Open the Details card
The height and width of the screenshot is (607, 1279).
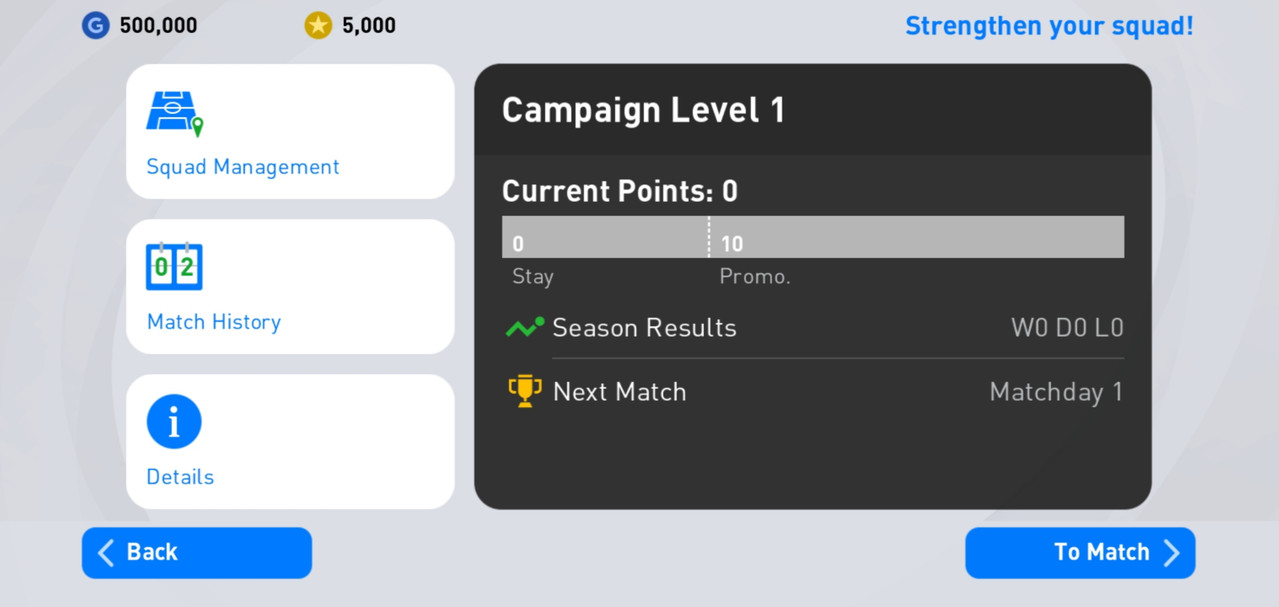290,441
